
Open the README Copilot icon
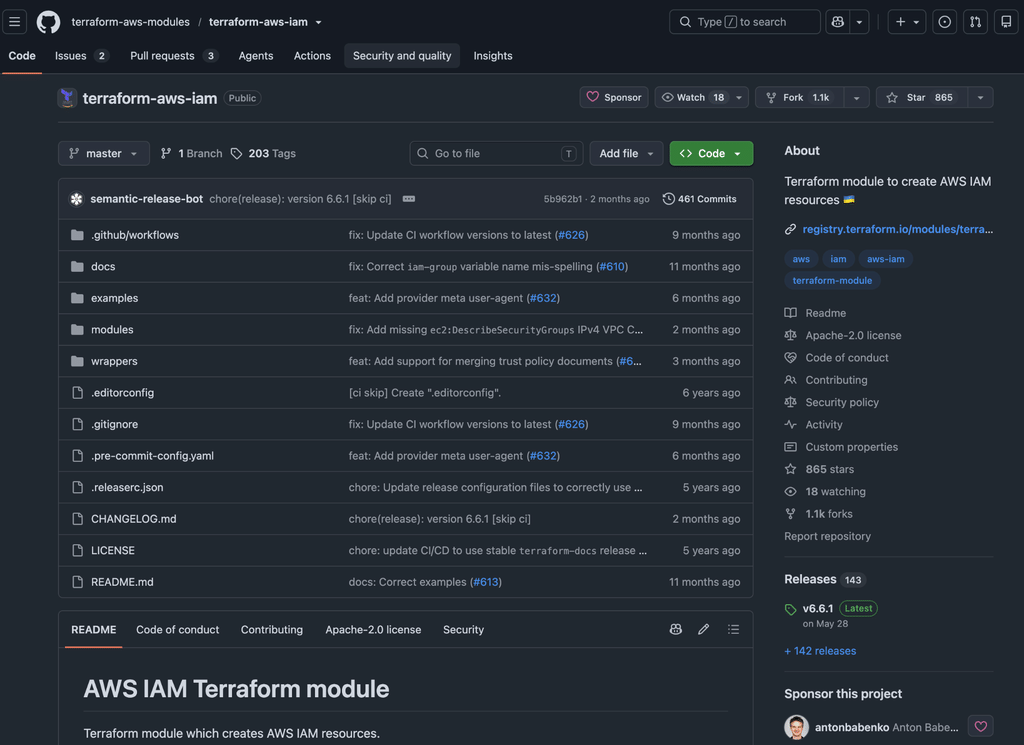tap(676, 629)
